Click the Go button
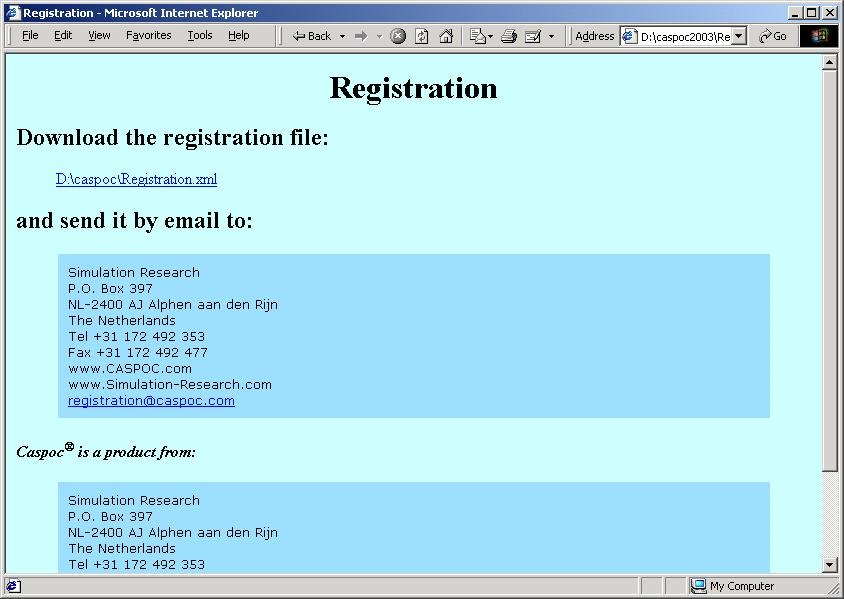This screenshot has width=844, height=599. pyautogui.click(x=772, y=36)
